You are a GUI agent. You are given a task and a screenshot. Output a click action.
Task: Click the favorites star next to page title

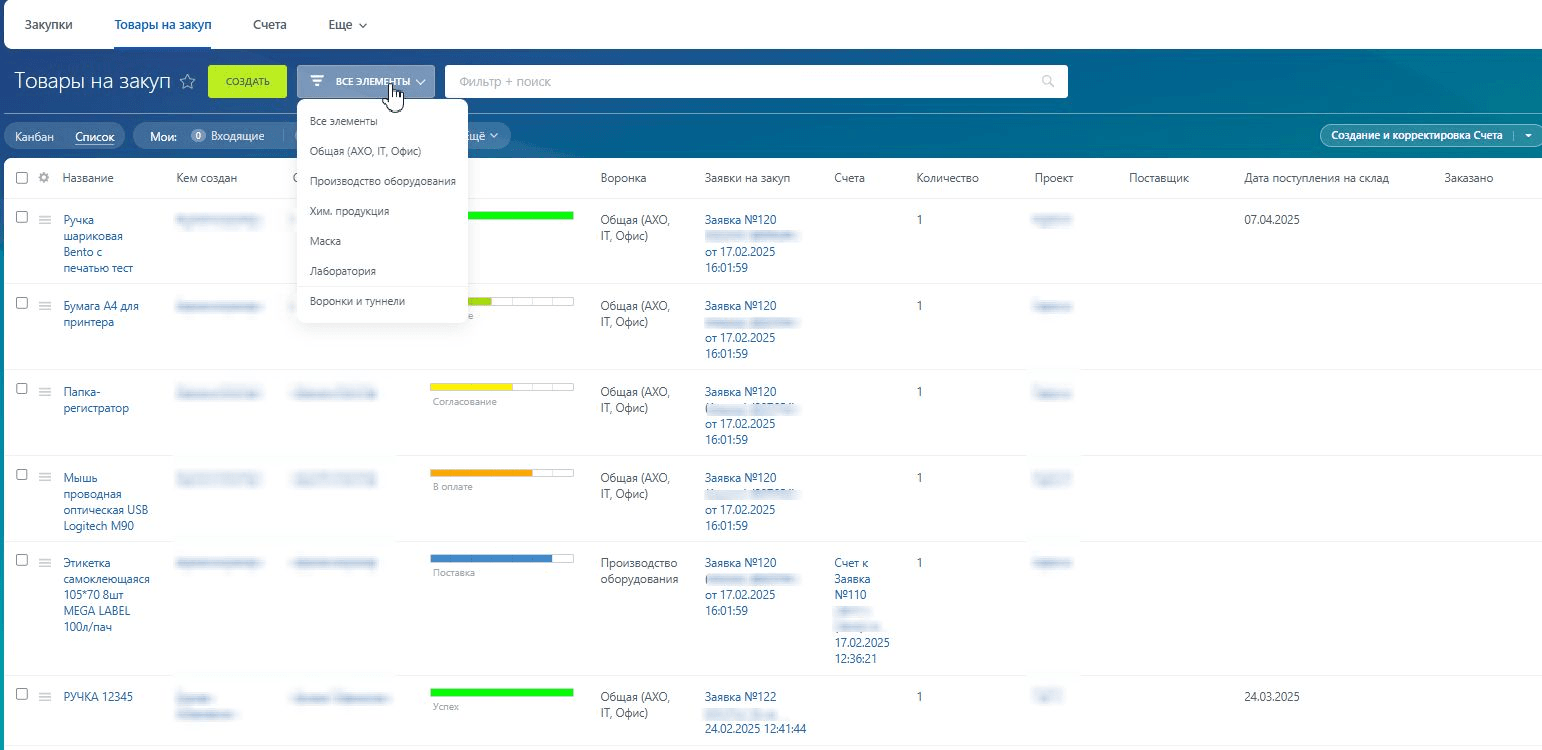187,83
